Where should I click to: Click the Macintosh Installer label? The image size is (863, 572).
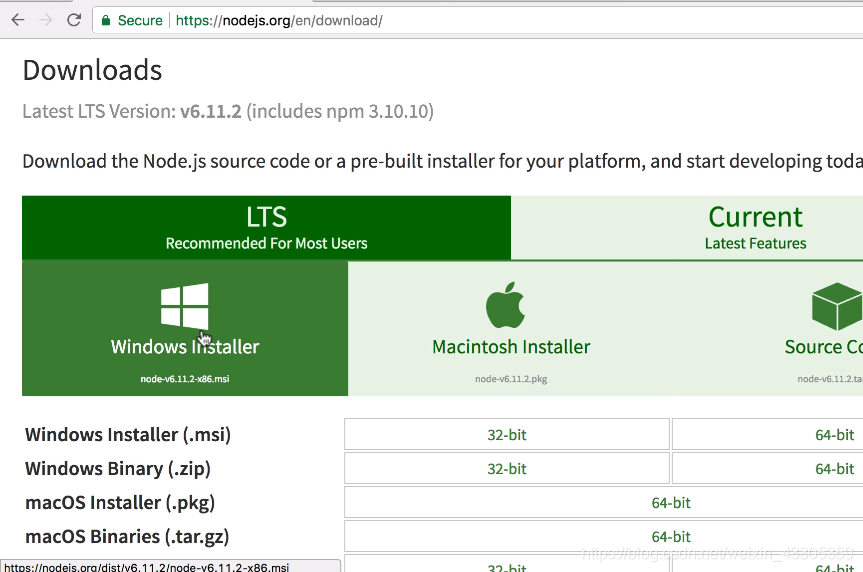[511, 347]
